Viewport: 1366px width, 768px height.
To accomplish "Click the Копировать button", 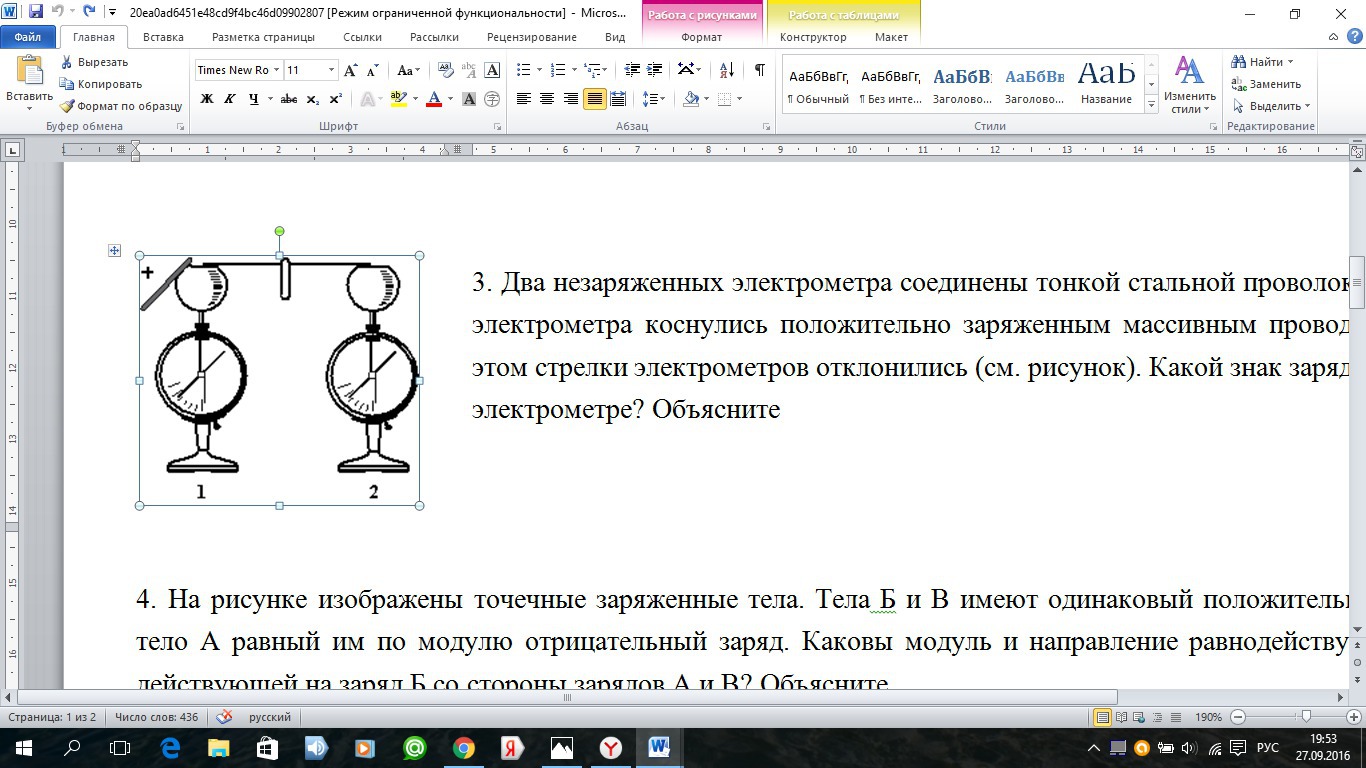I will [101, 84].
